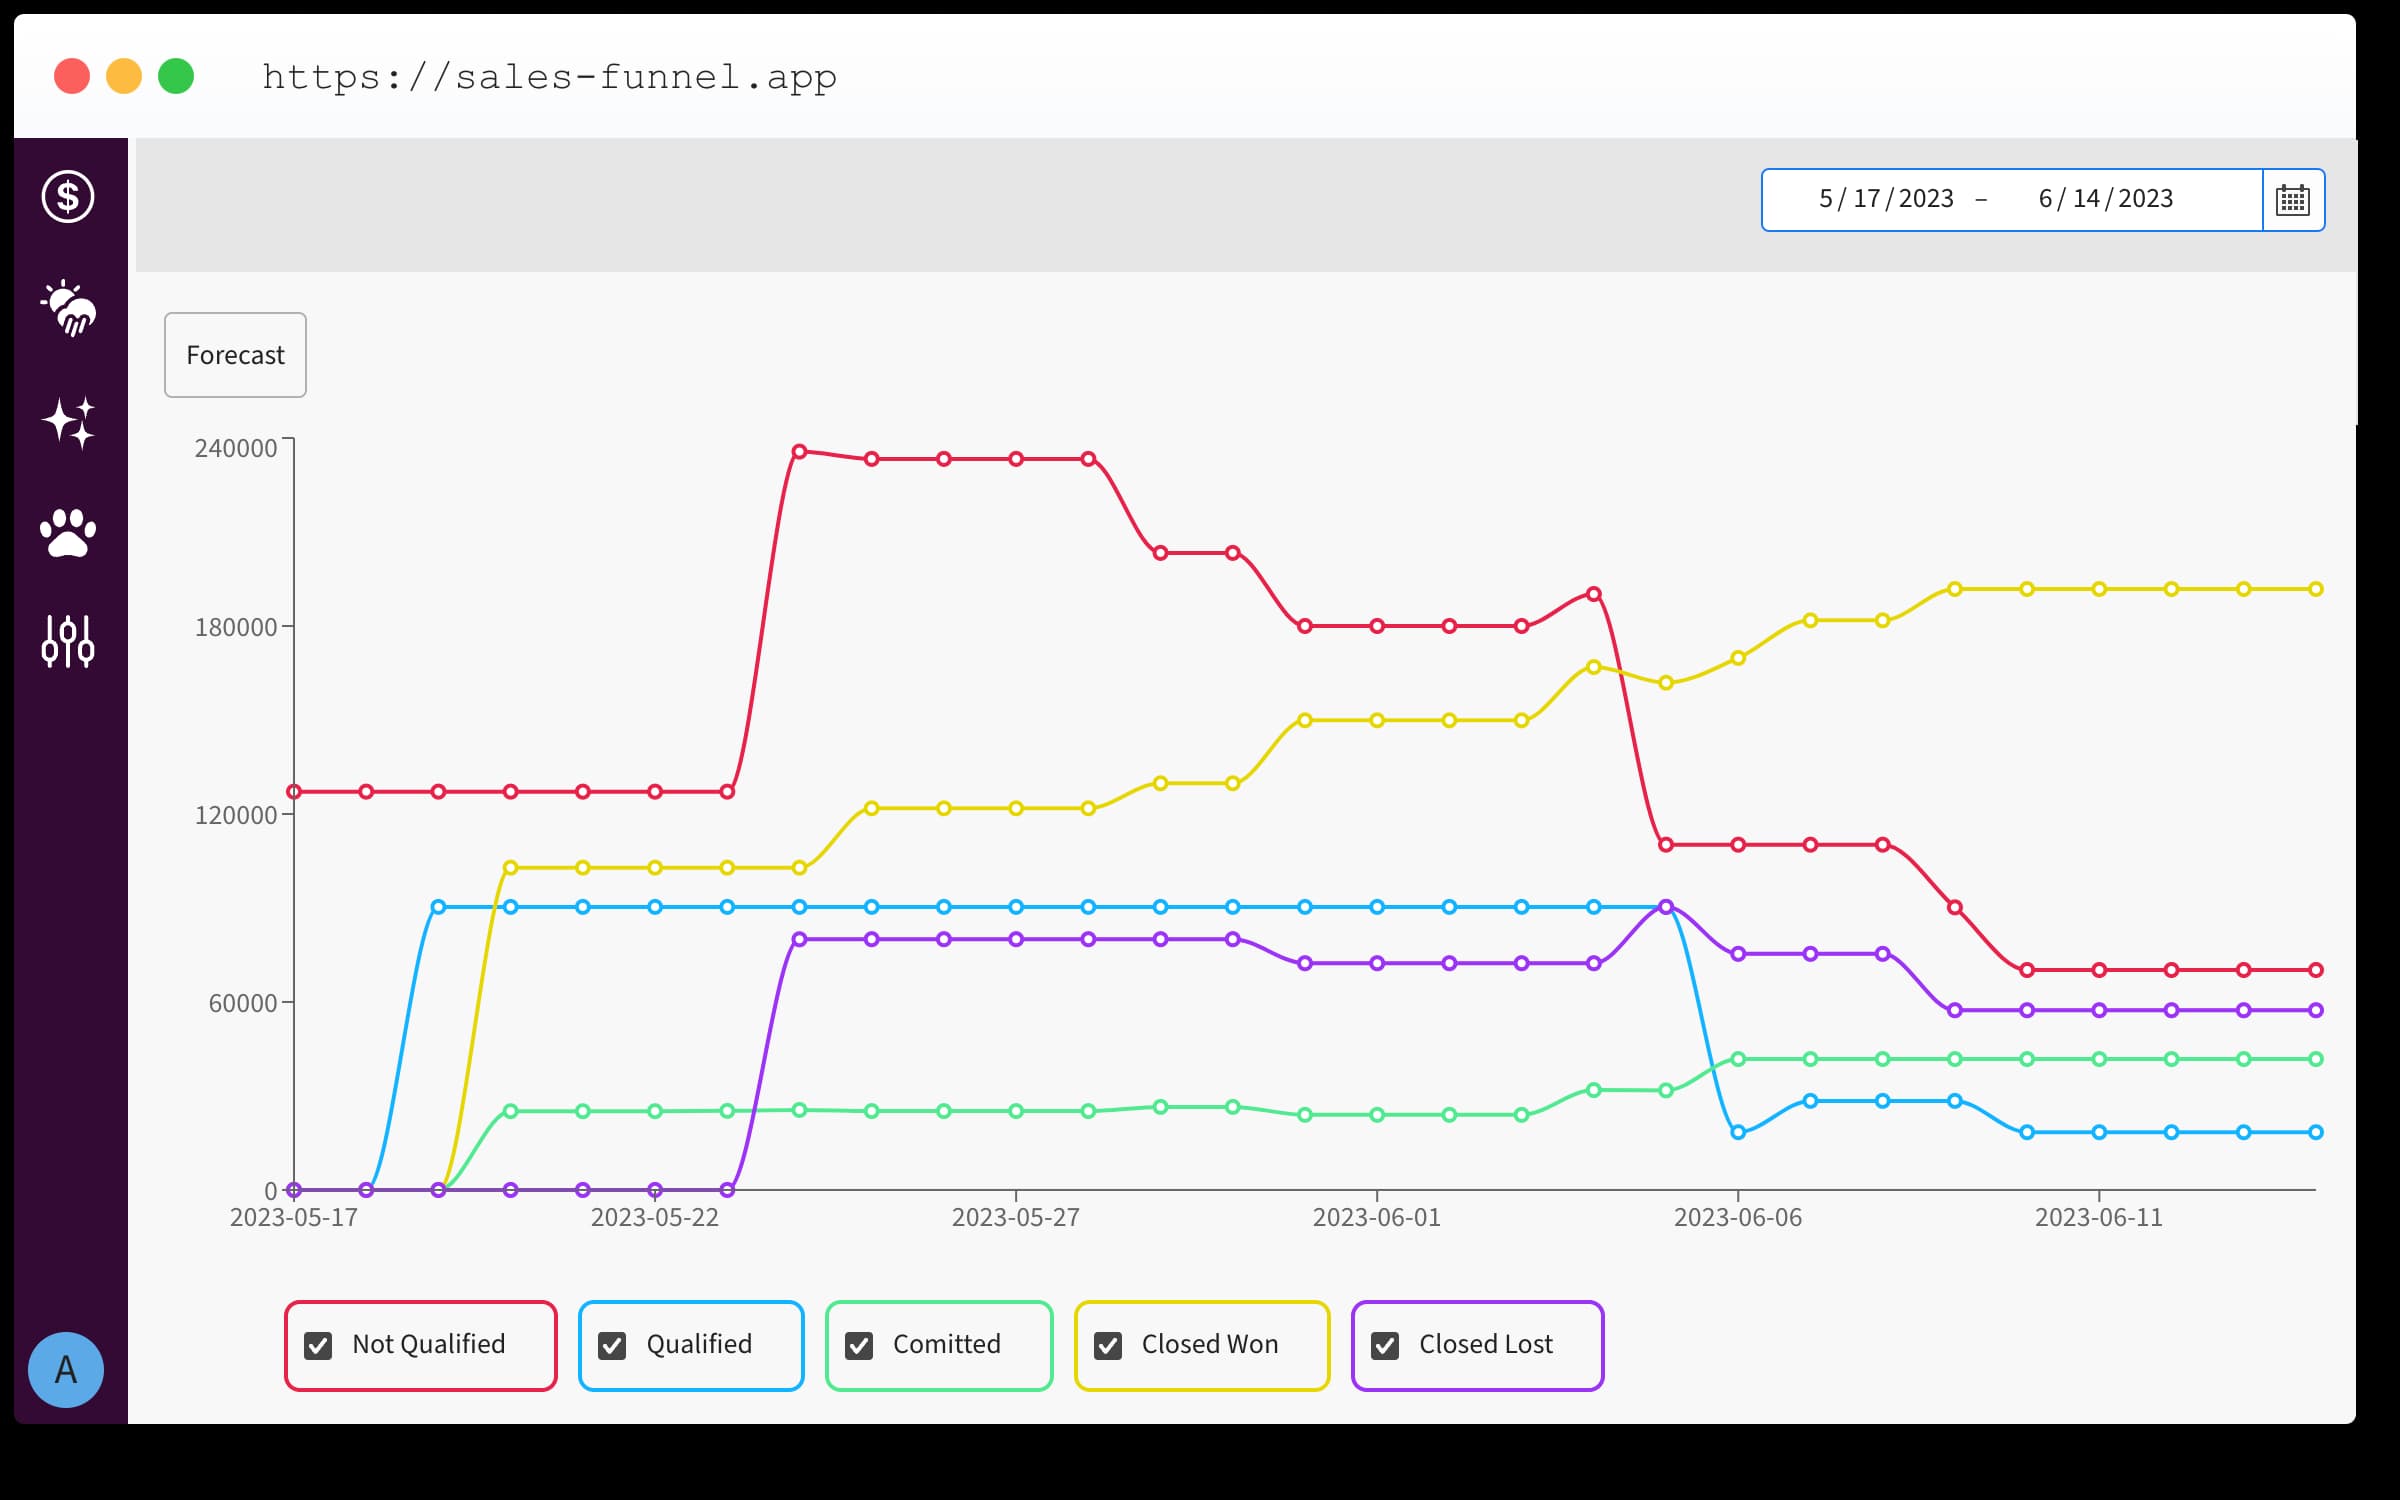Open the date range end selector

point(2106,195)
